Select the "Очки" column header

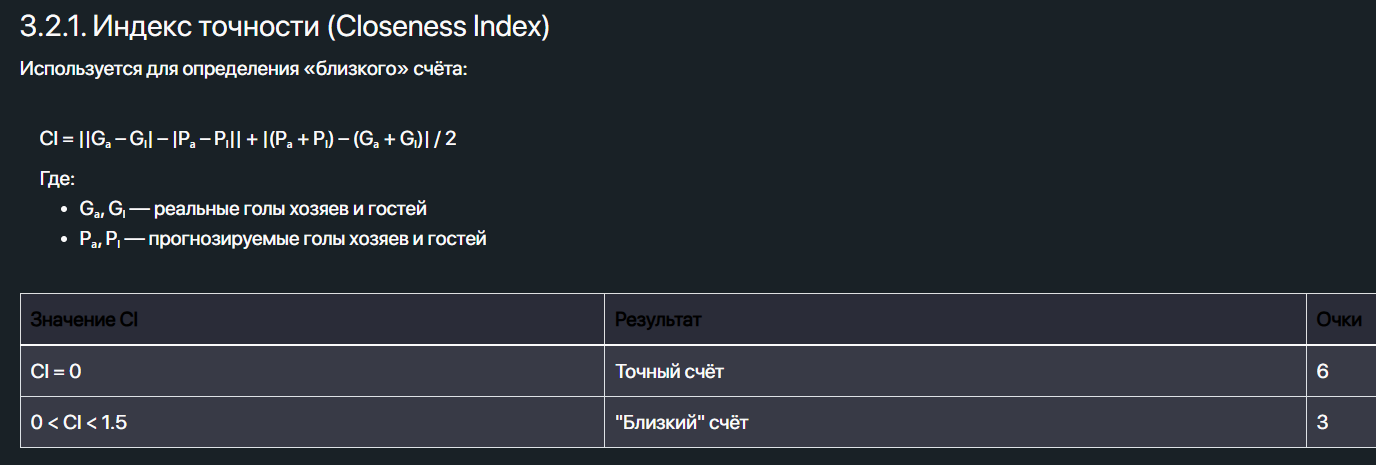coord(1339,320)
